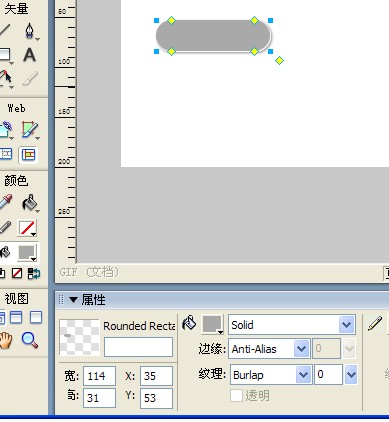Collapse the 属性 properties panel

pos(74,300)
